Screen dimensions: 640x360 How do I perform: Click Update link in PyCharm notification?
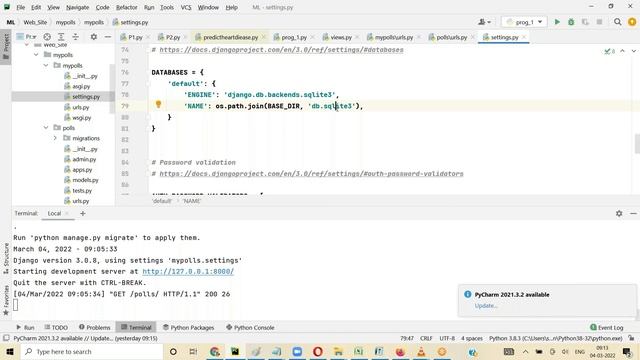pos(486,306)
